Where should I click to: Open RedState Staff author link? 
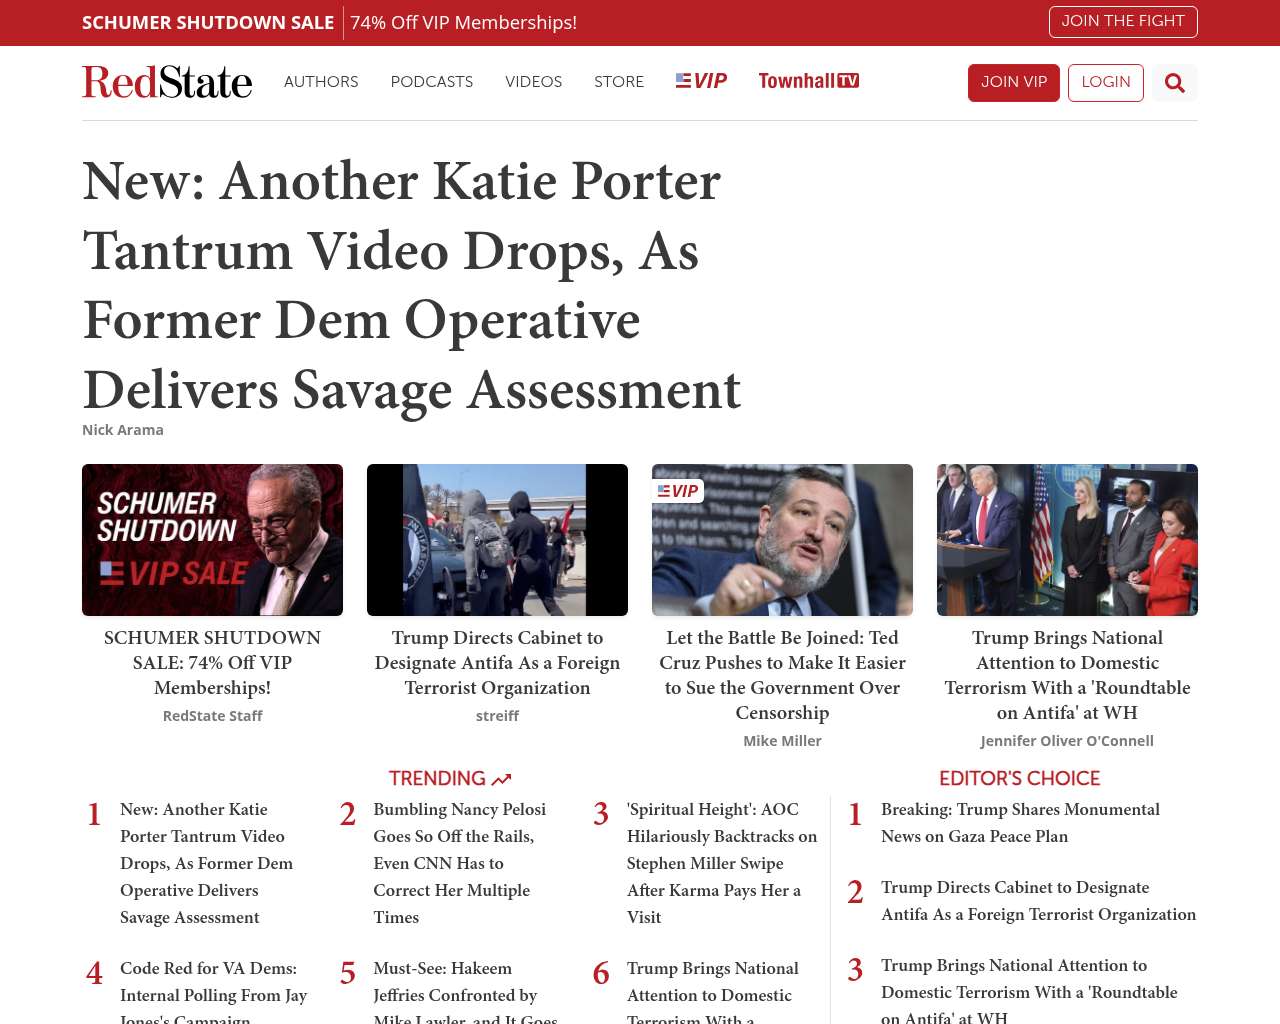(x=212, y=716)
